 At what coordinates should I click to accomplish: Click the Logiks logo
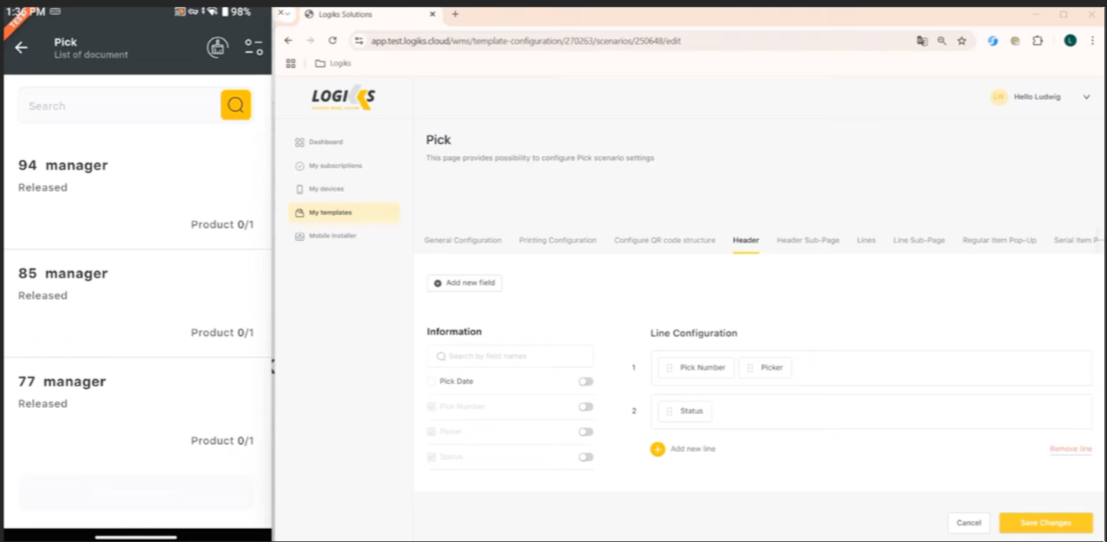tap(343, 97)
